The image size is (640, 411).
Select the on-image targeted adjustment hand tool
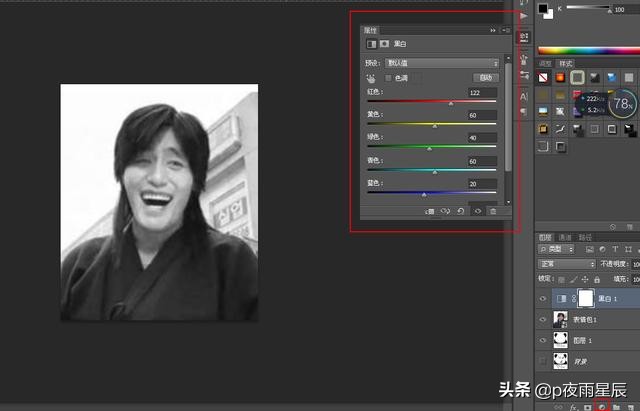371,78
